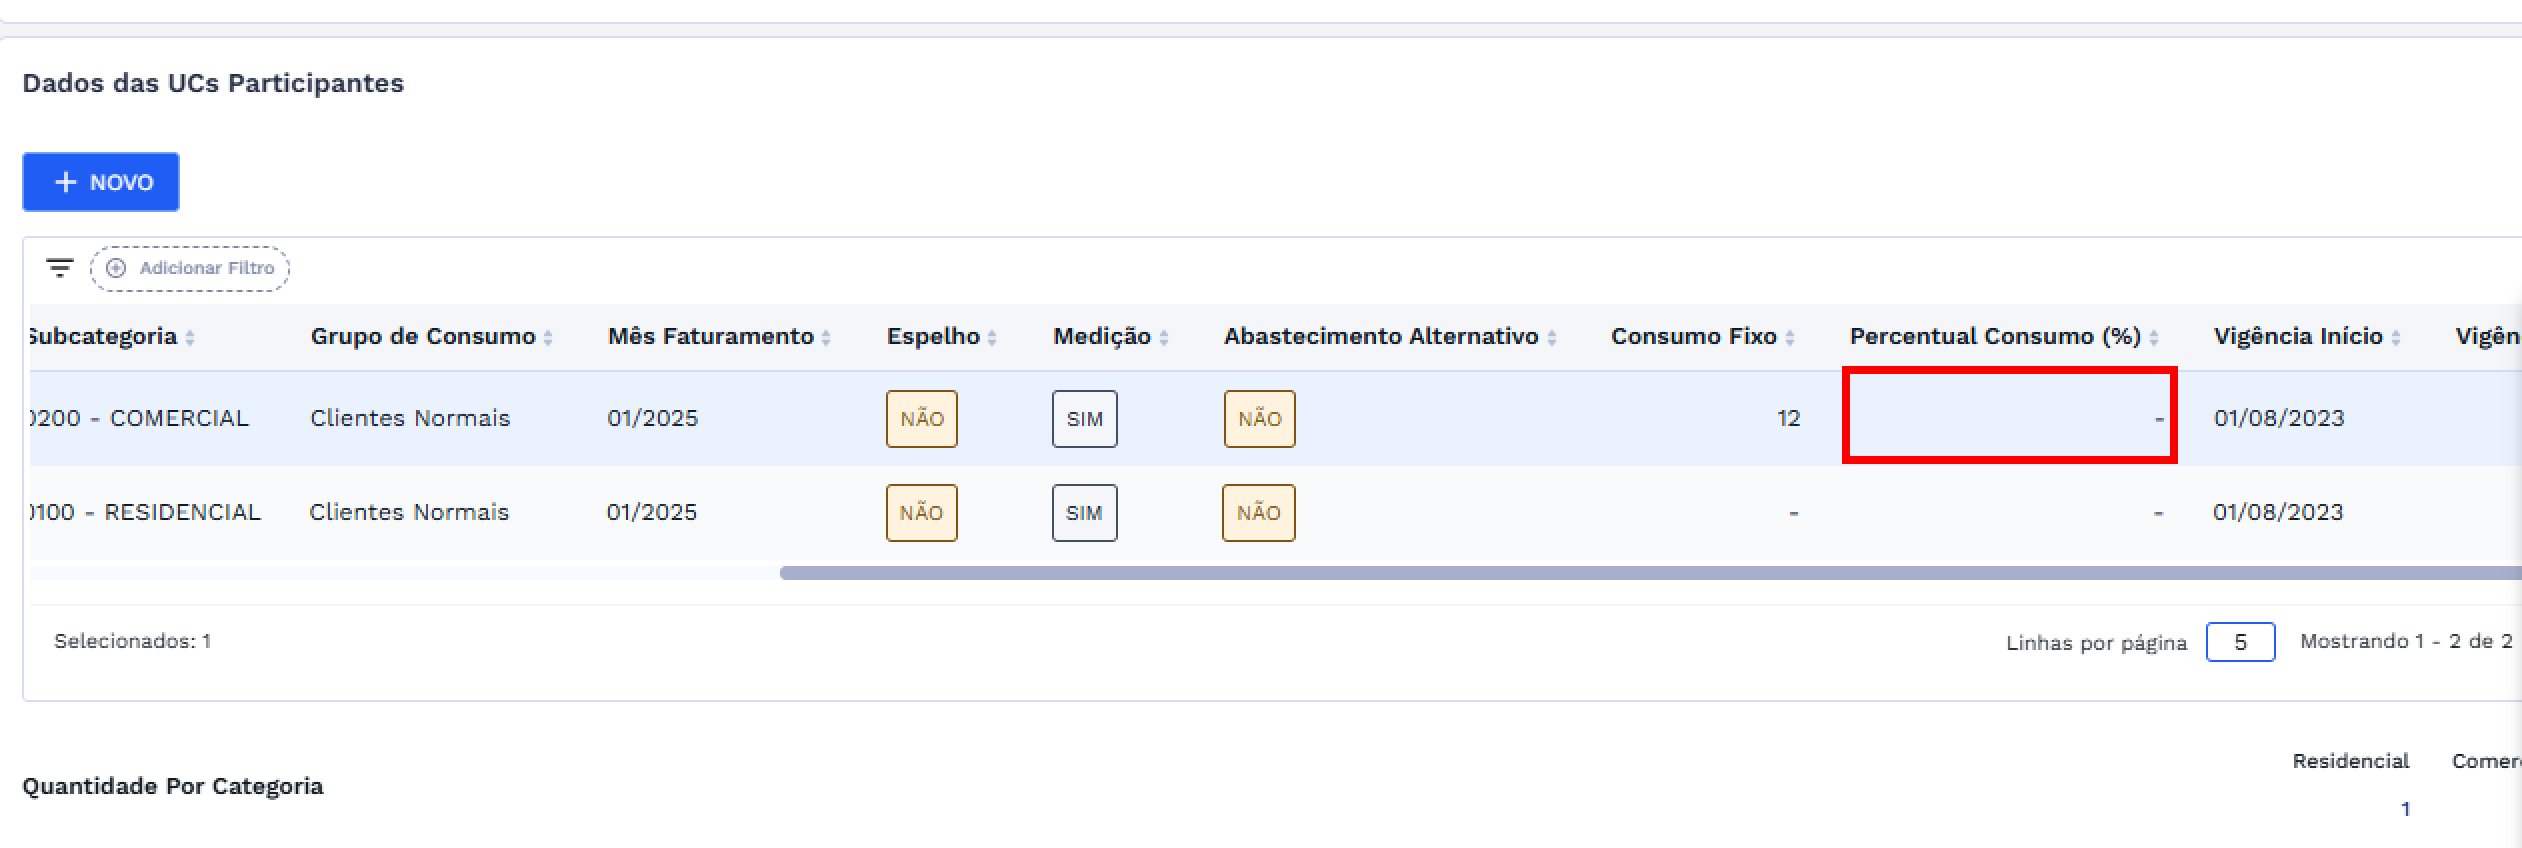2522x848 pixels.
Task: Click Abastecimento NÃO badge in RESIDENCIAL row
Action: coord(1258,513)
